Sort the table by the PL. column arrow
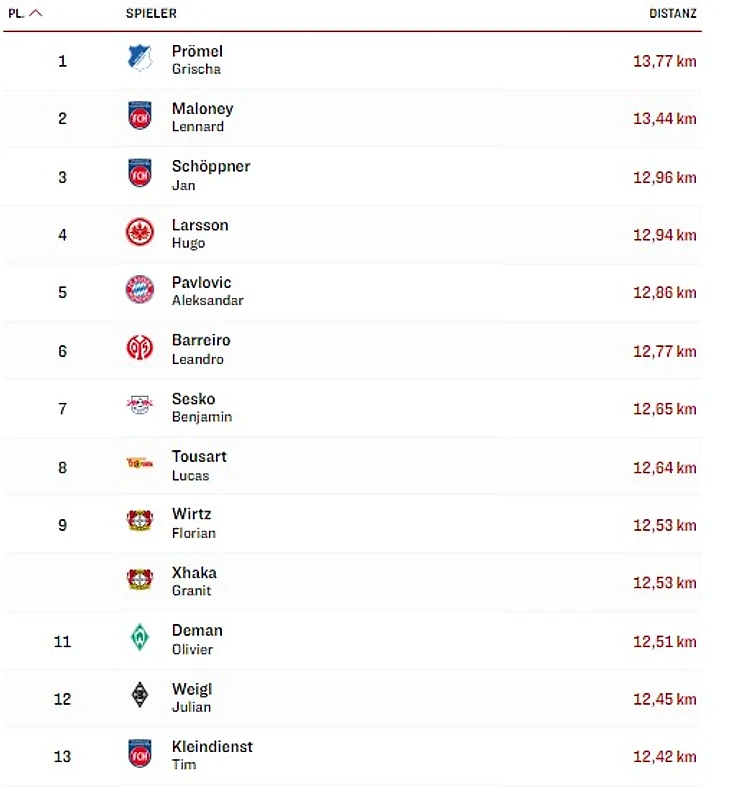The image size is (730, 787). click(x=36, y=14)
